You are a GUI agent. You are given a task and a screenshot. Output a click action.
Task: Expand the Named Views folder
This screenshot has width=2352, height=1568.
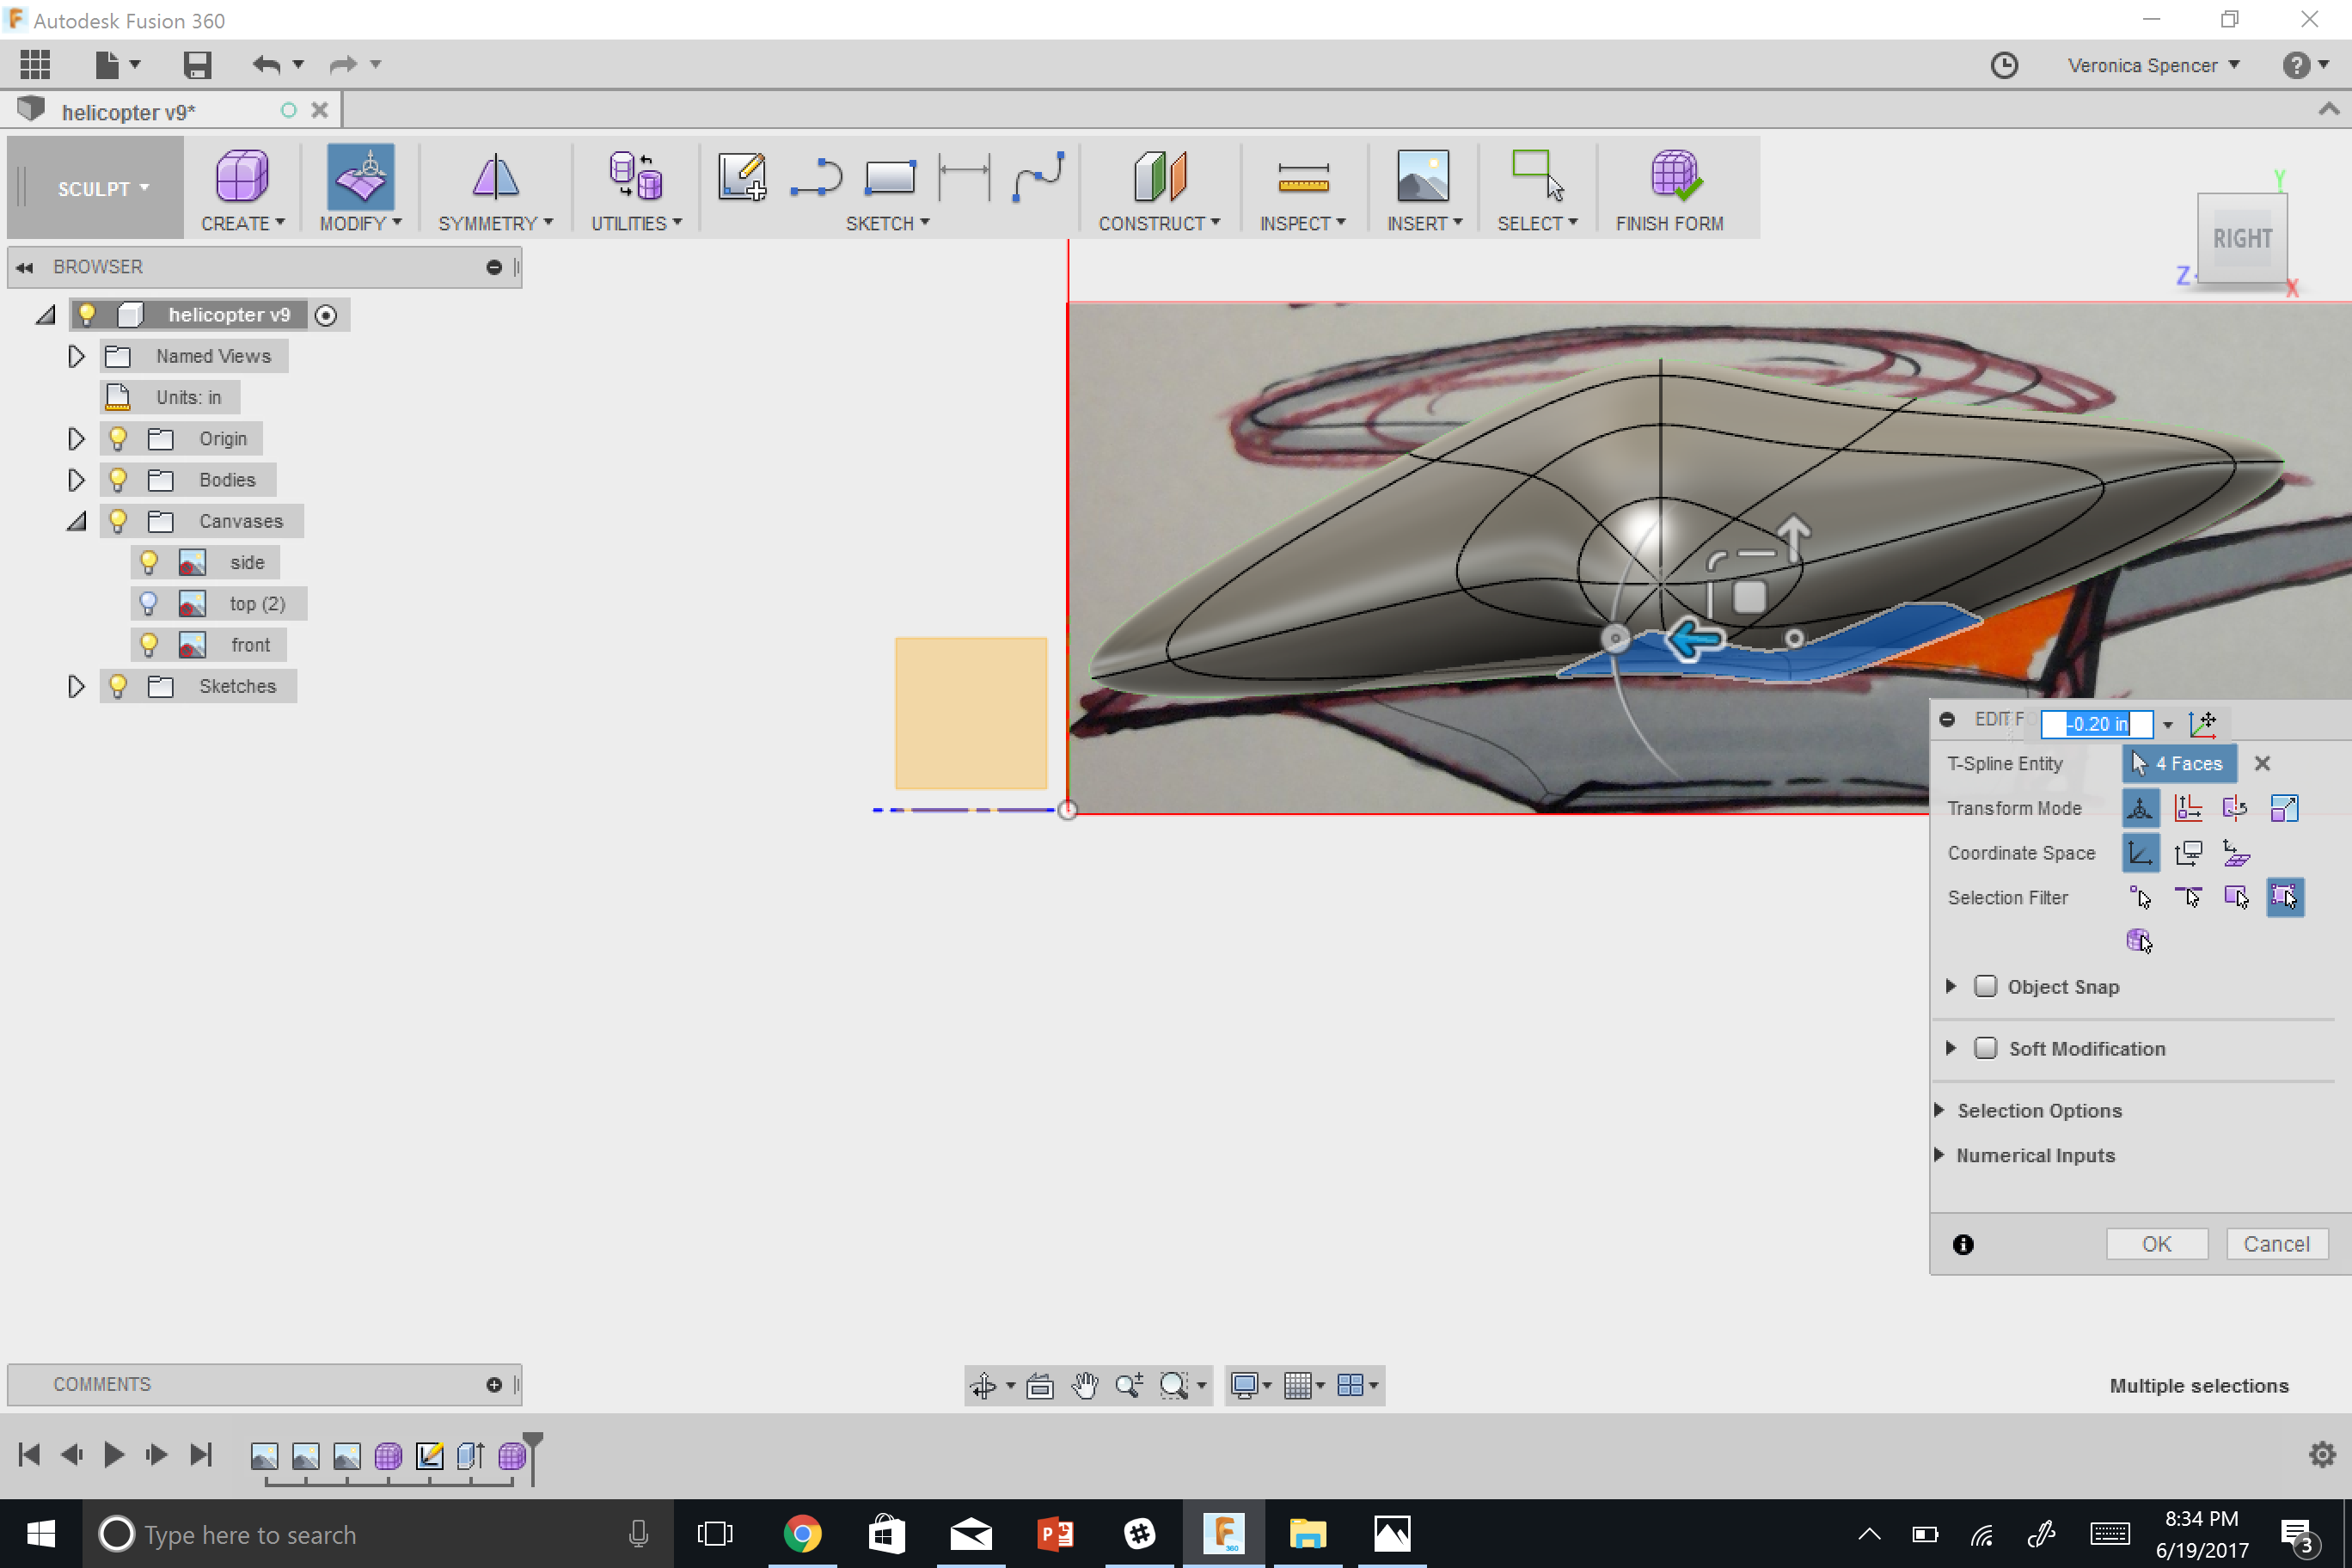click(76, 356)
